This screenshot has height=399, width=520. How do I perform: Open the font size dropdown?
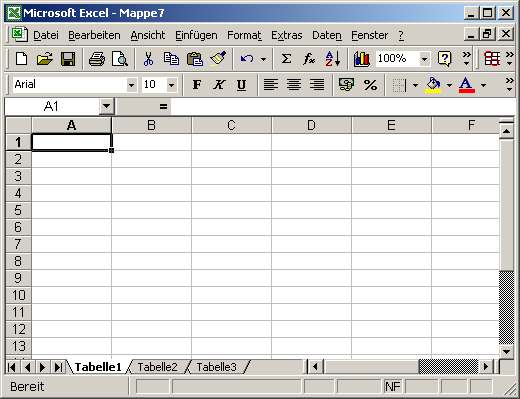(x=171, y=85)
